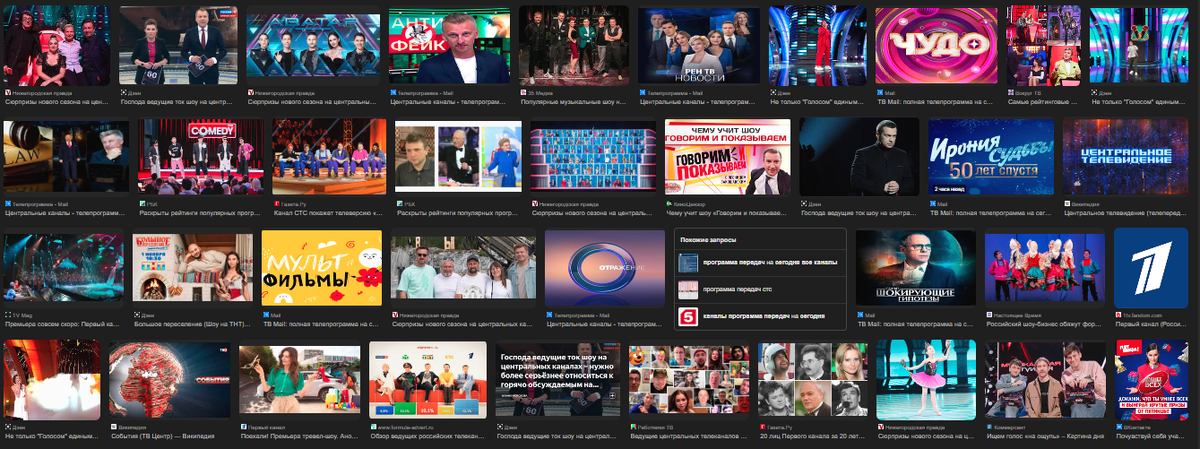Open the Ирония судьбы 50 лет спустя thumbnail

[x=991, y=156]
